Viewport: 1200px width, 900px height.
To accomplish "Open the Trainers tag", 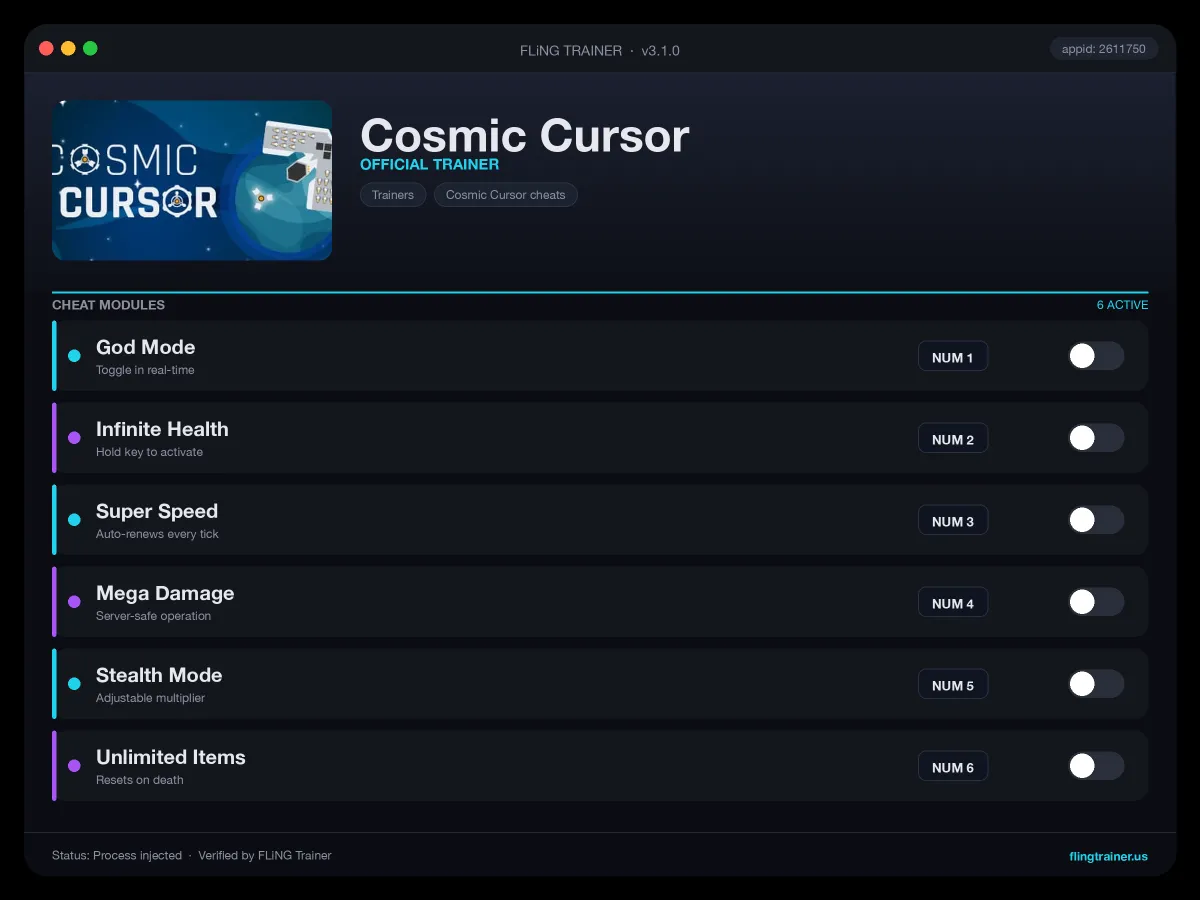I will [393, 195].
